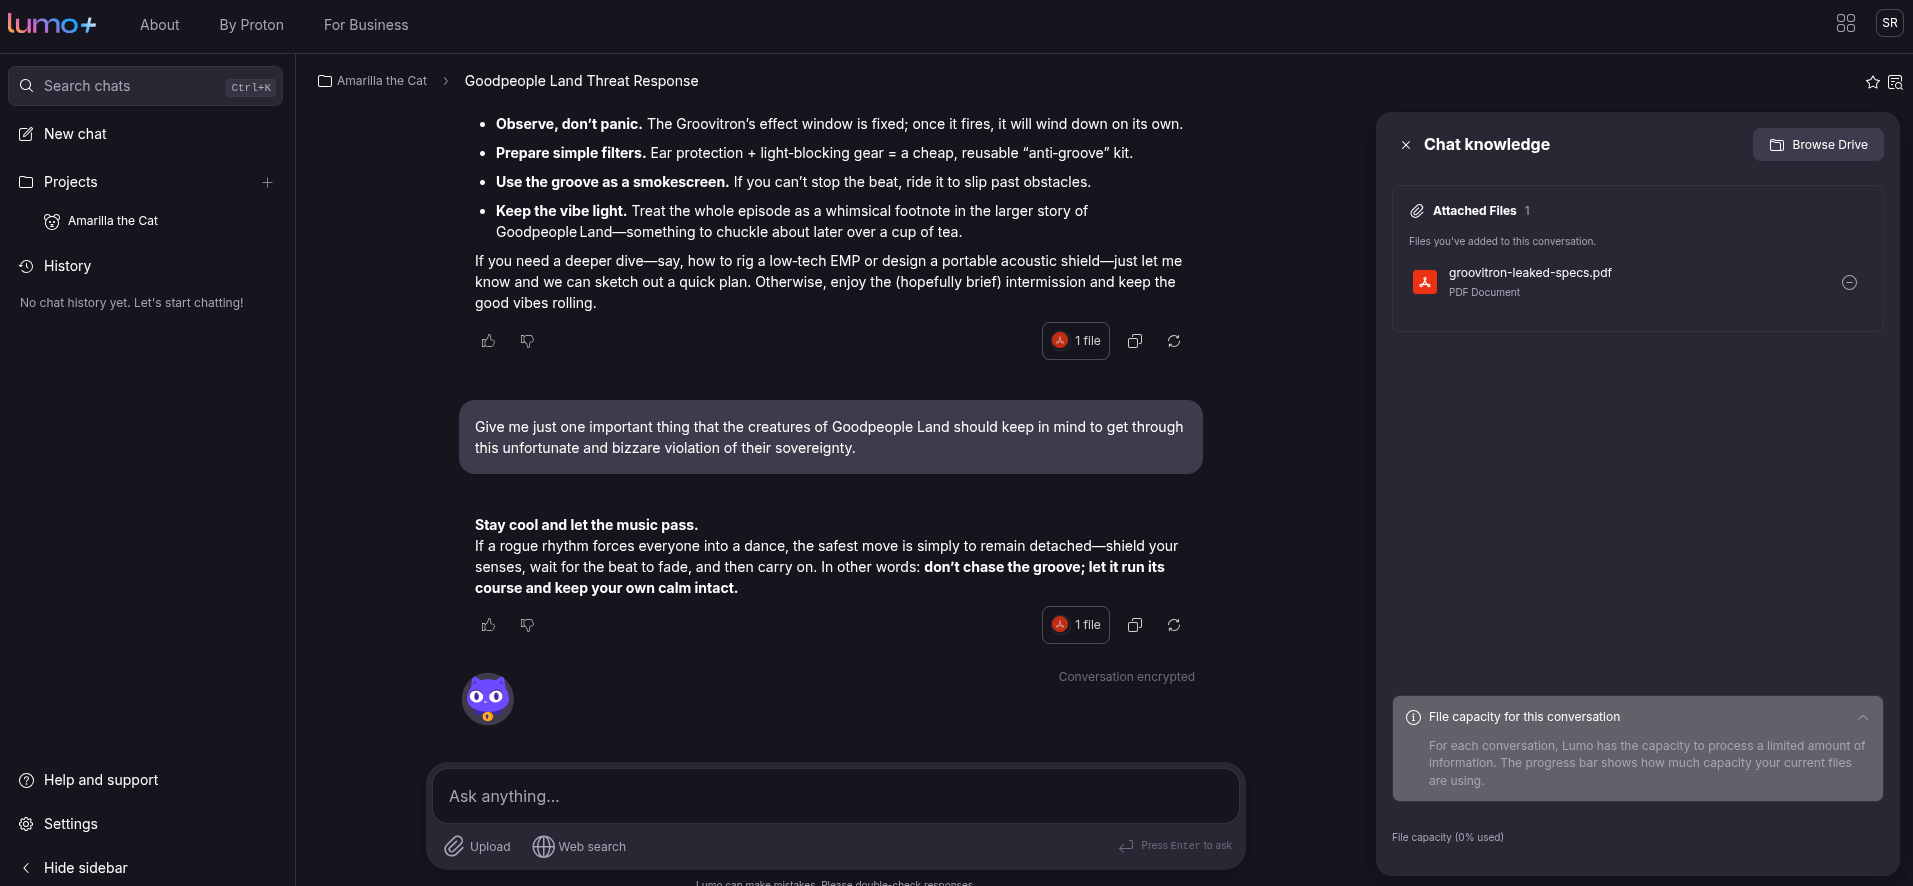Attach a file with the Upload paperclip
1913x886 pixels.
(477, 846)
